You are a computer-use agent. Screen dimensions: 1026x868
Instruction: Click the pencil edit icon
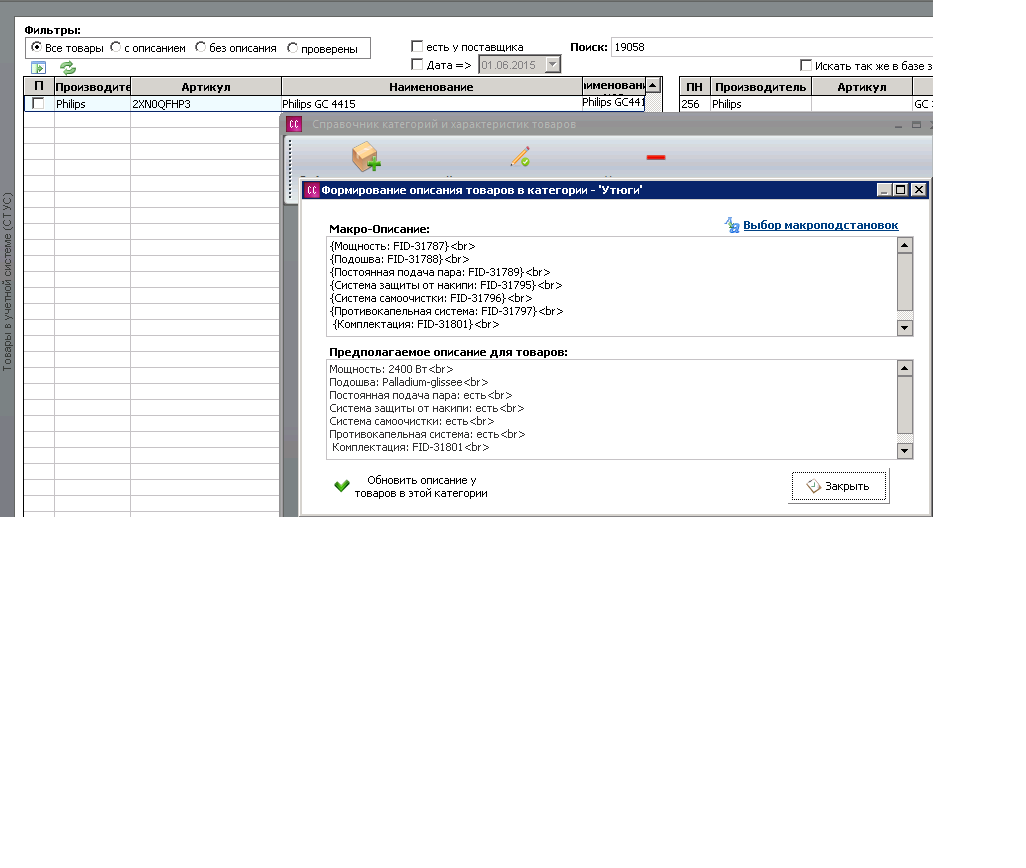(x=520, y=157)
